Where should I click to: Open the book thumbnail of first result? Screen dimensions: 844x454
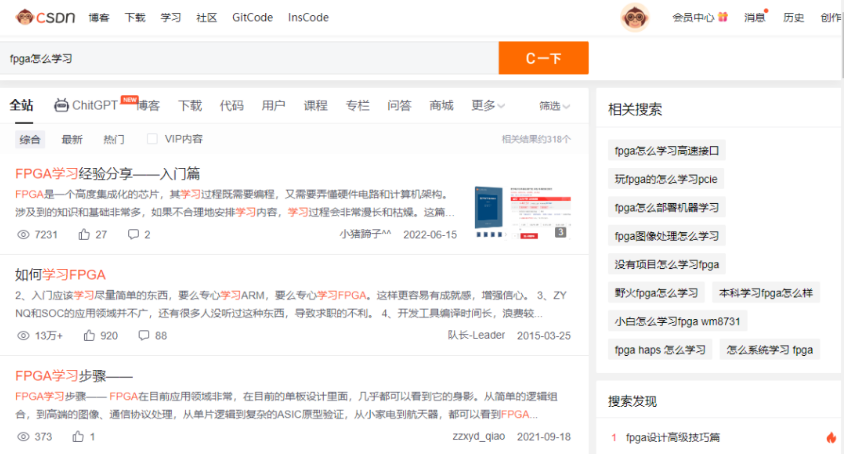click(x=489, y=212)
